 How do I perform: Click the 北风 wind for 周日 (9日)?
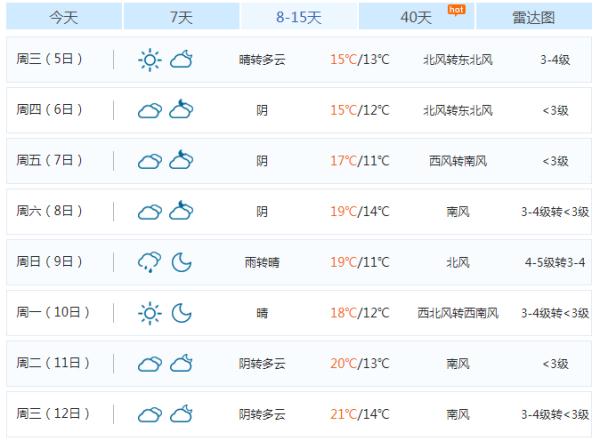[x=458, y=263]
